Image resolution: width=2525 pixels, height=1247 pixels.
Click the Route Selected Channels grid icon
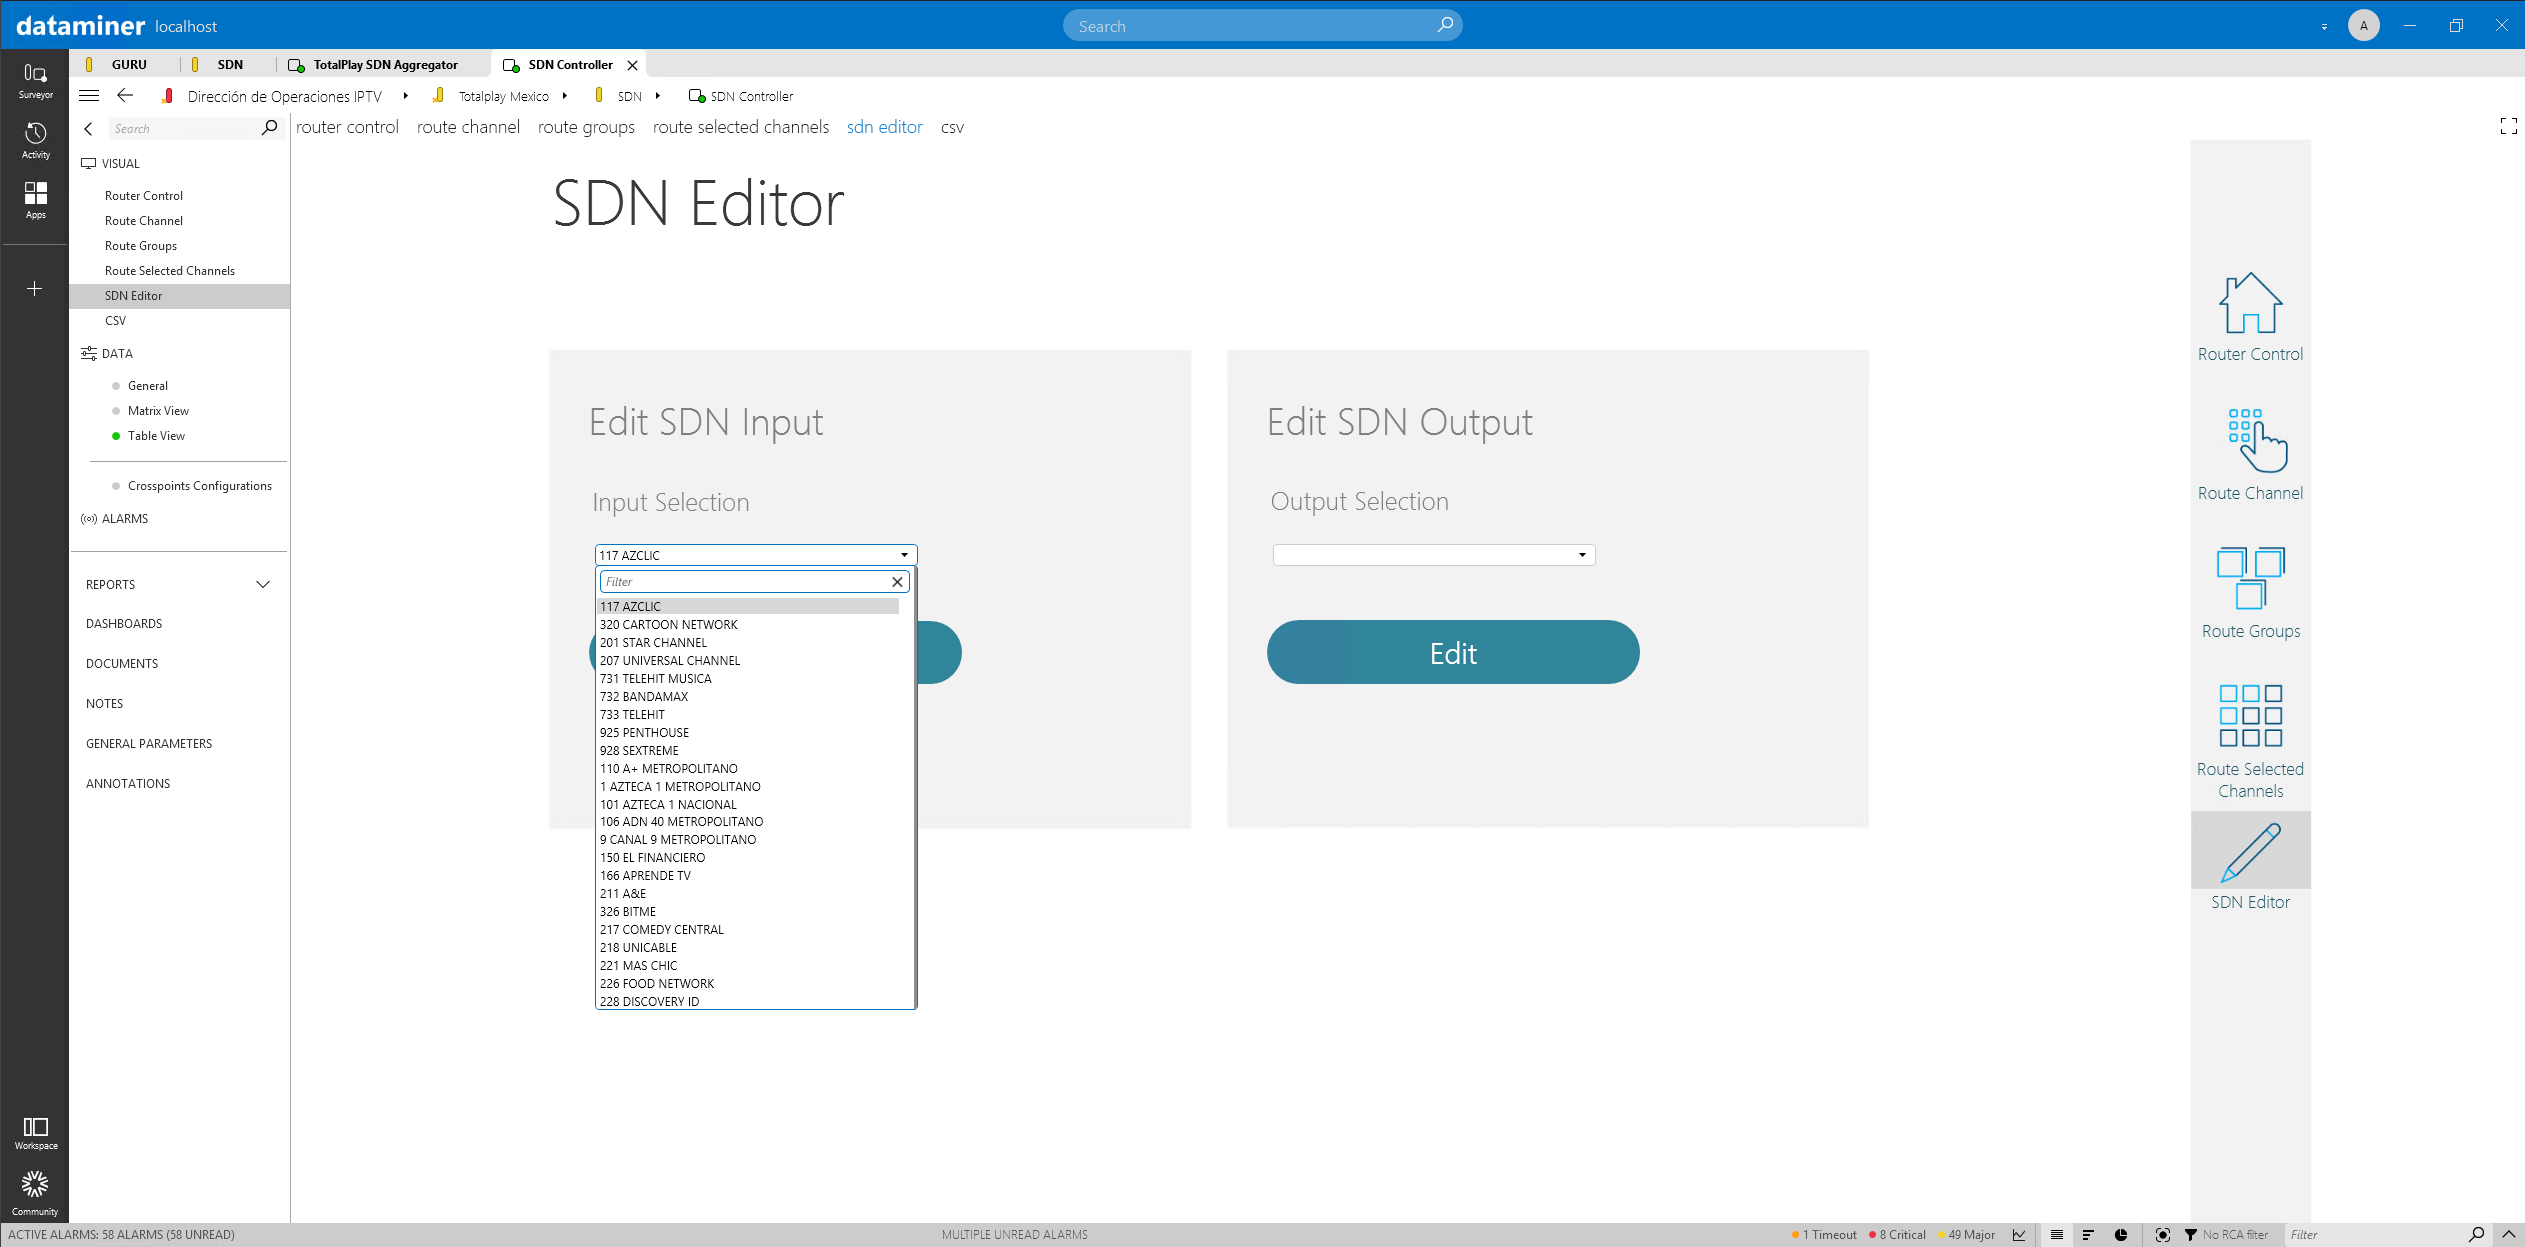[x=2250, y=716]
